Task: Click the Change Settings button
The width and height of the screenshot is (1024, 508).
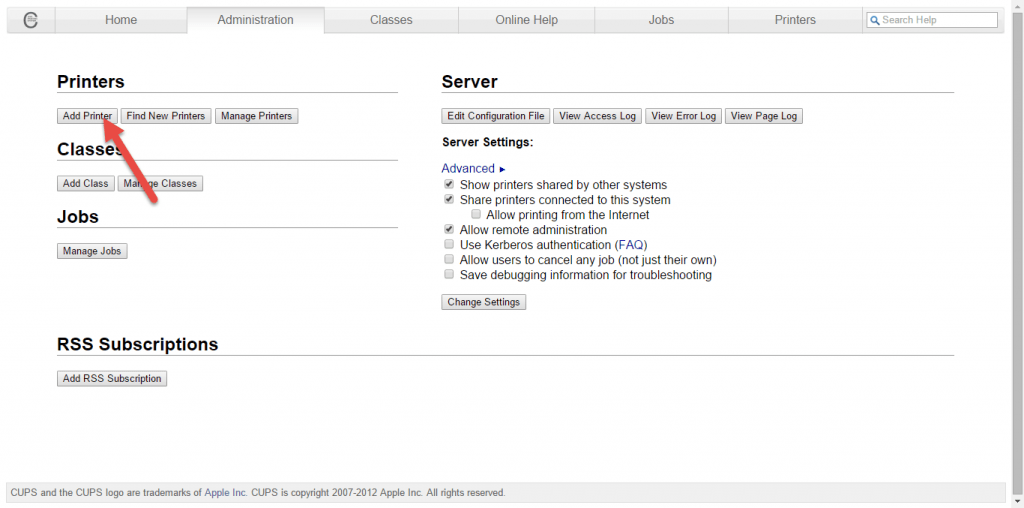Action: coord(483,302)
